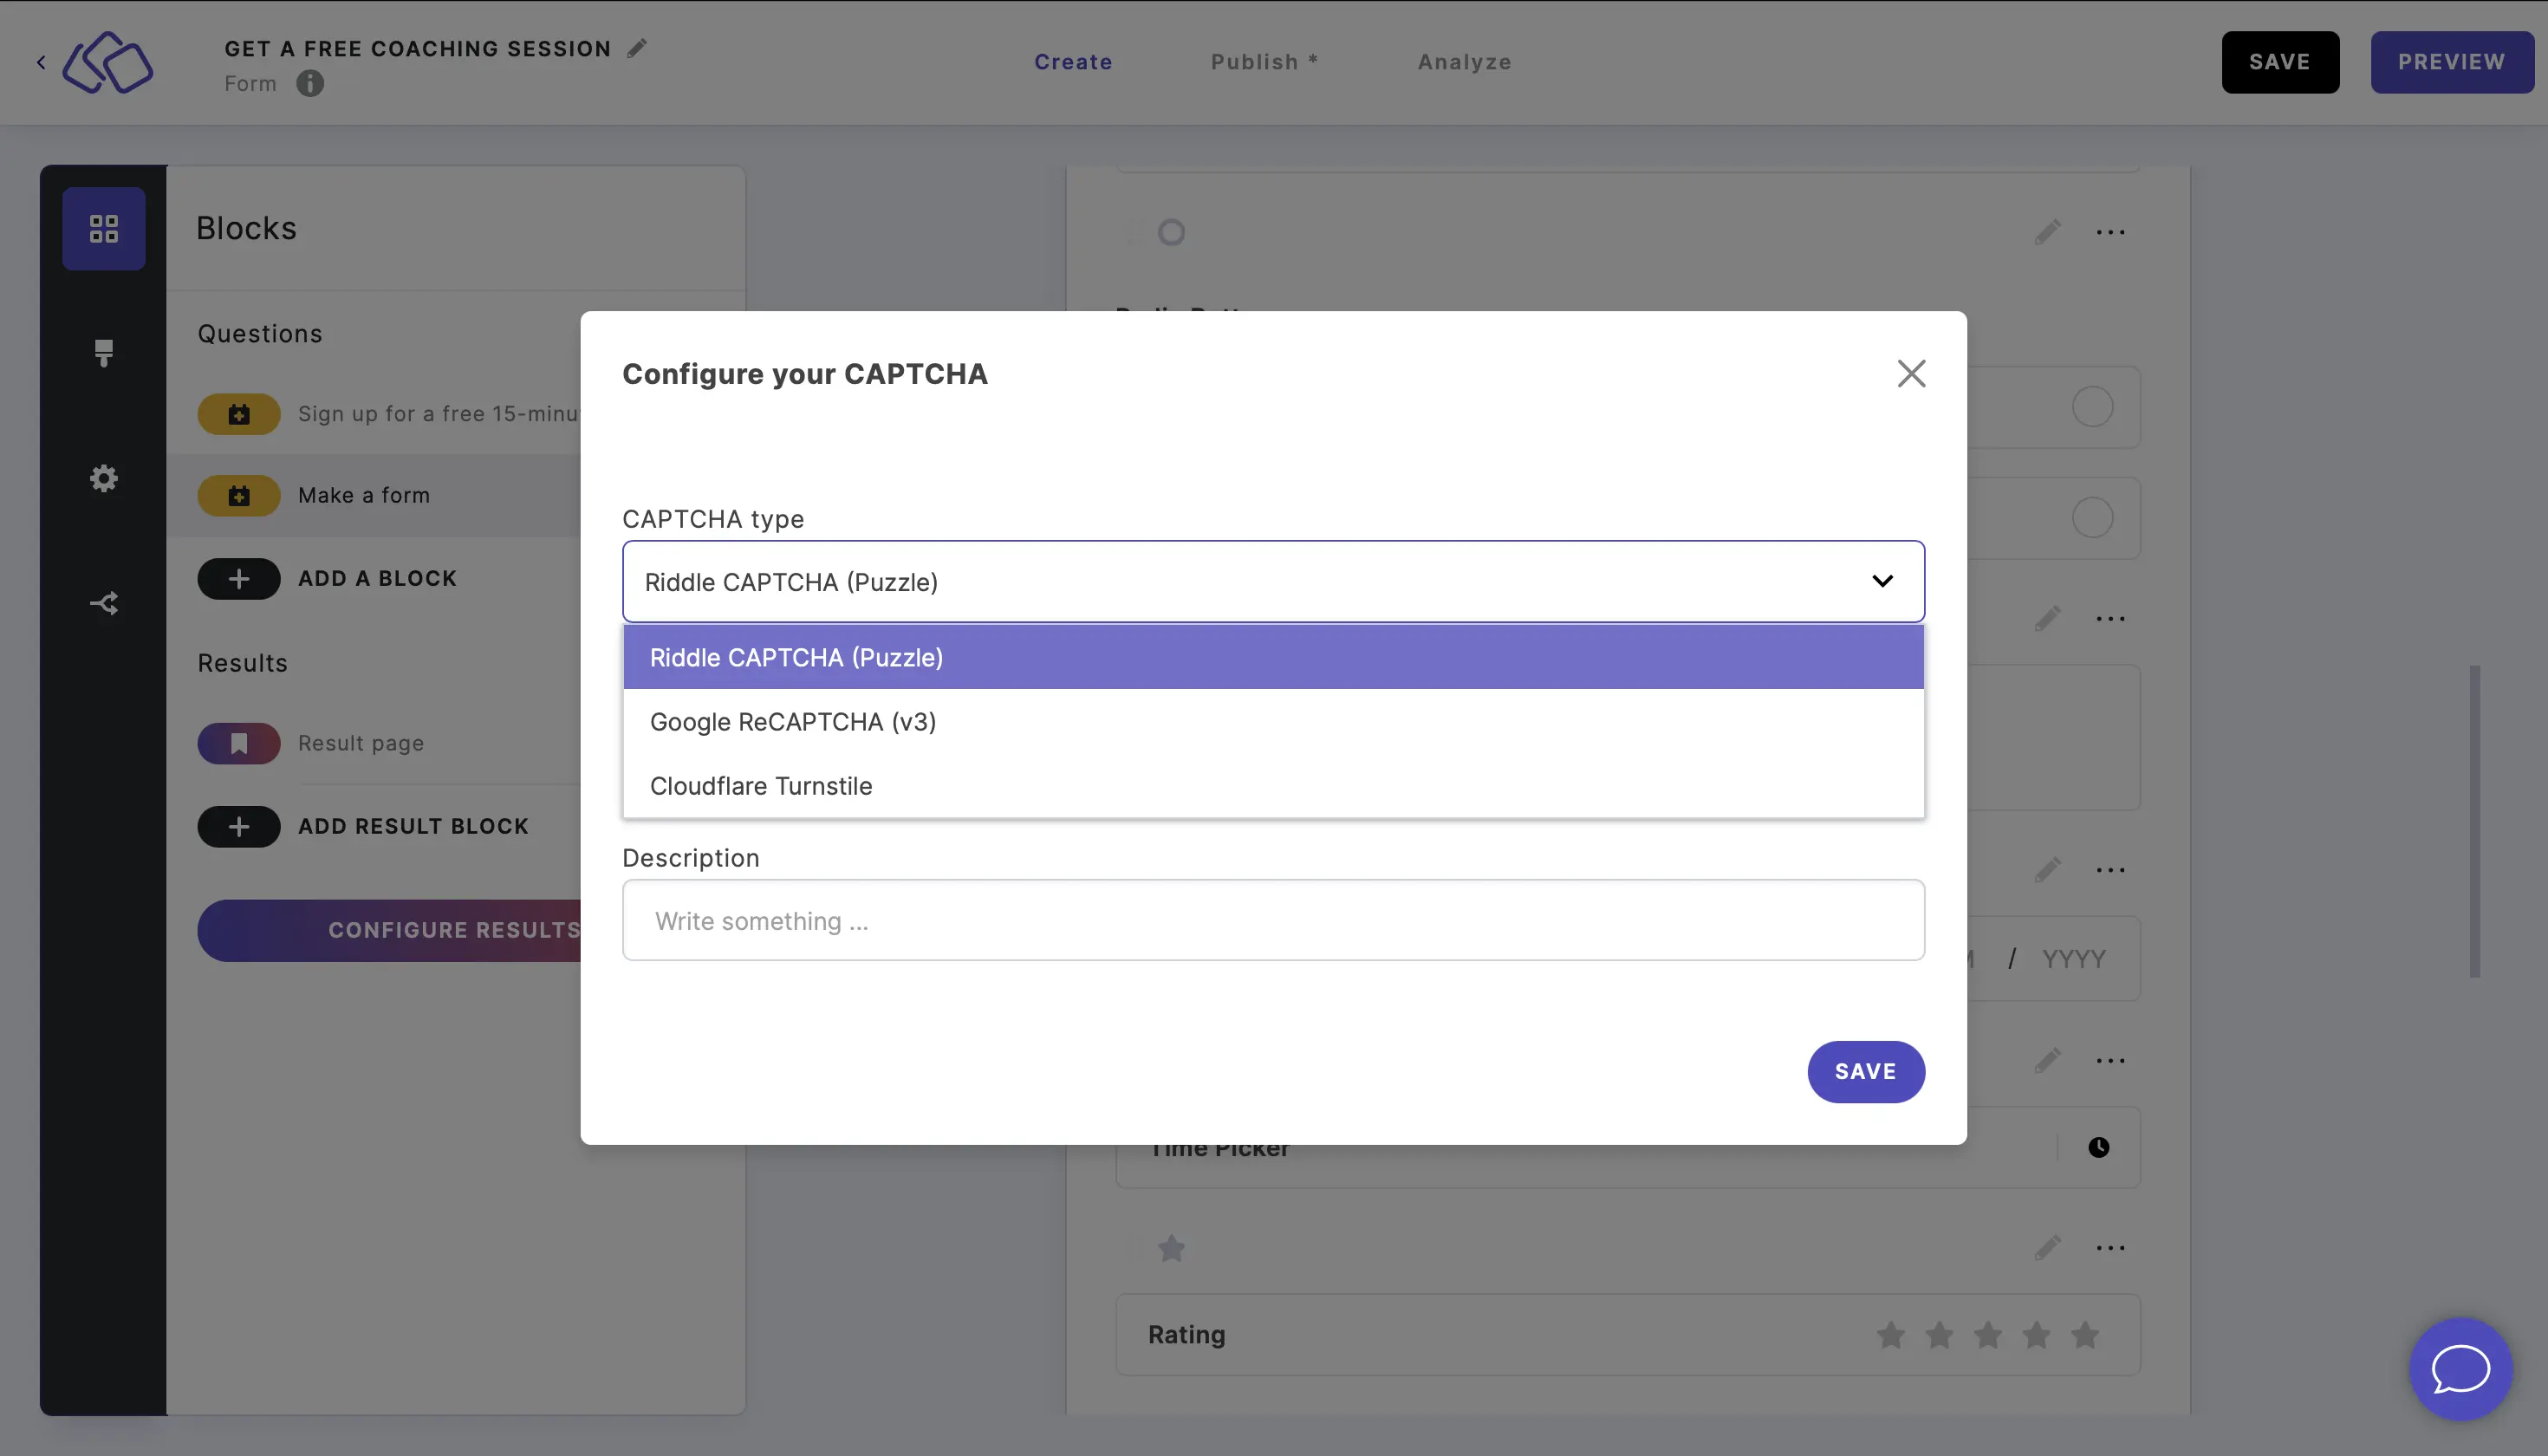Click the Make a form block icon

click(x=239, y=495)
